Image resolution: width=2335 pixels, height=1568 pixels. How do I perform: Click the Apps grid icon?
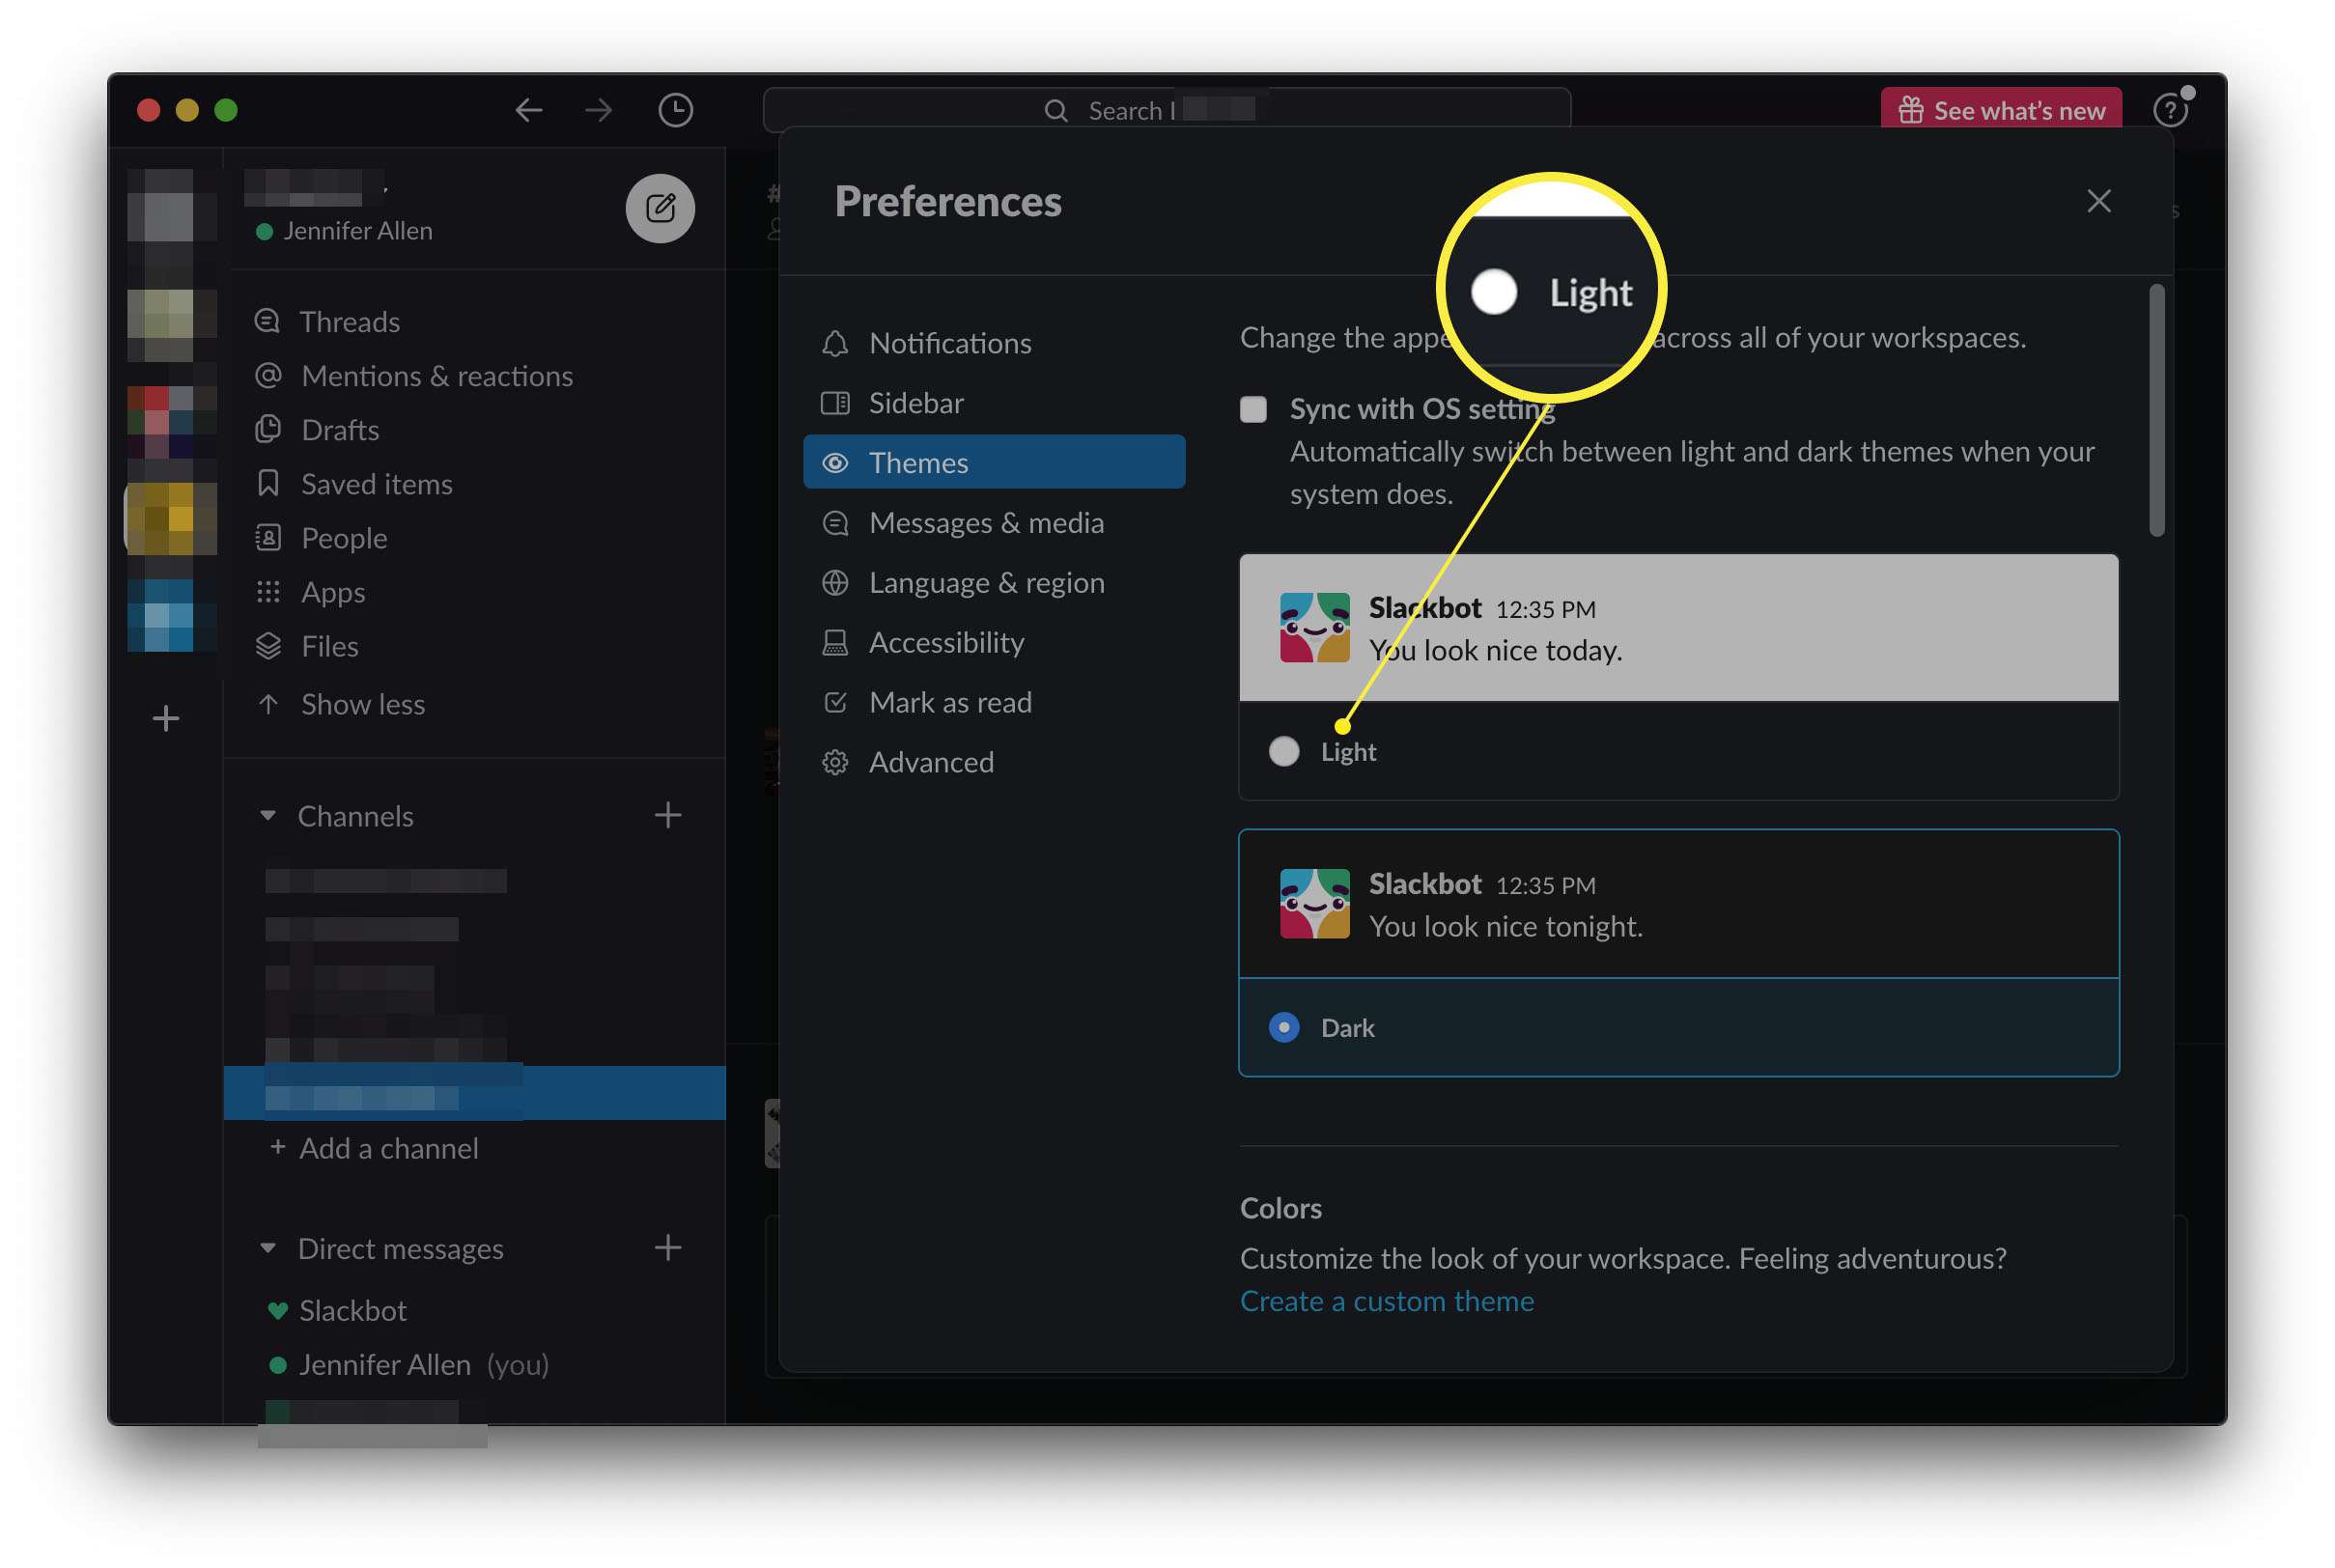click(267, 591)
